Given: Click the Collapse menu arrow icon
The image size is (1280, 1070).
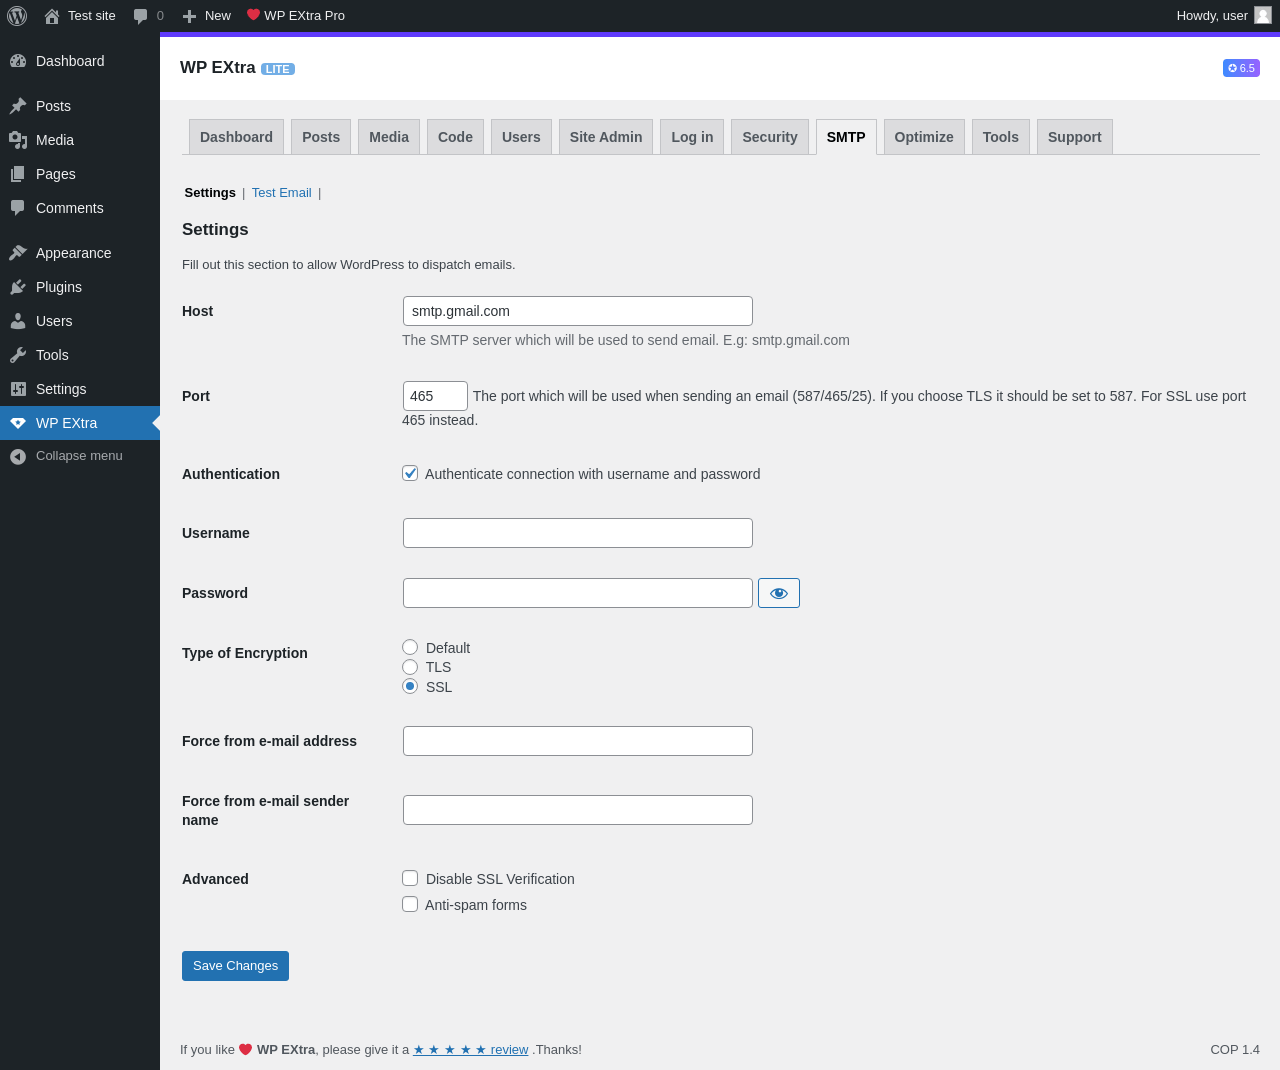Looking at the screenshot, I should 18,456.
